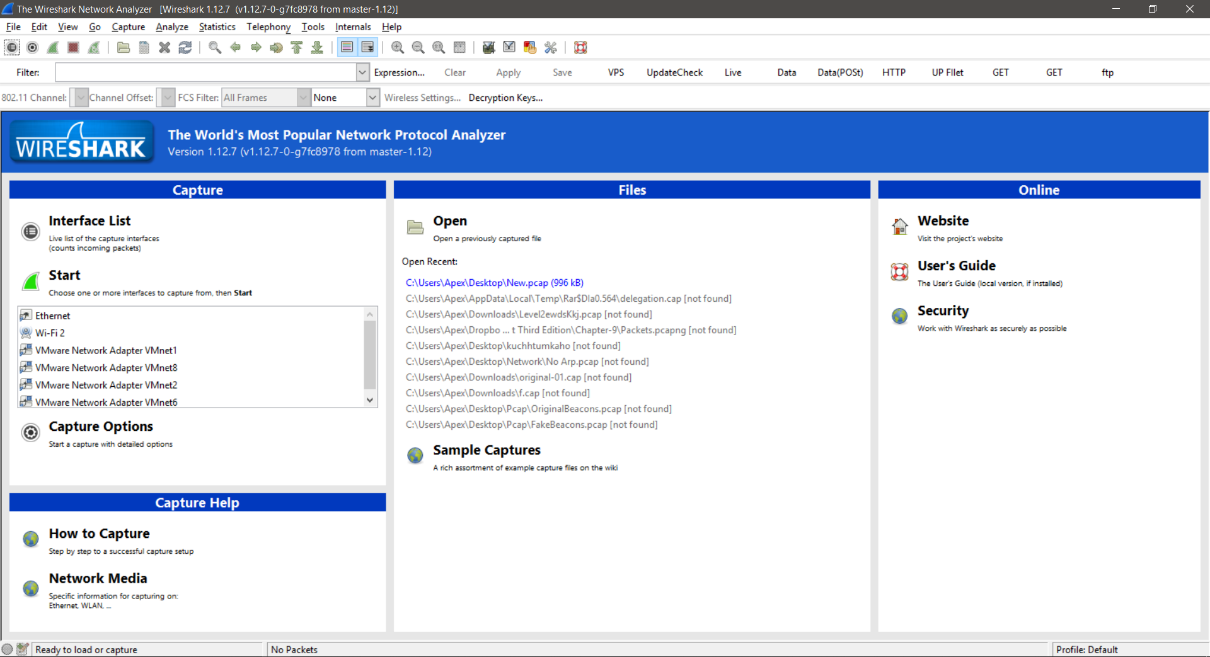Open the filter Expression builder

coord(399,72)
